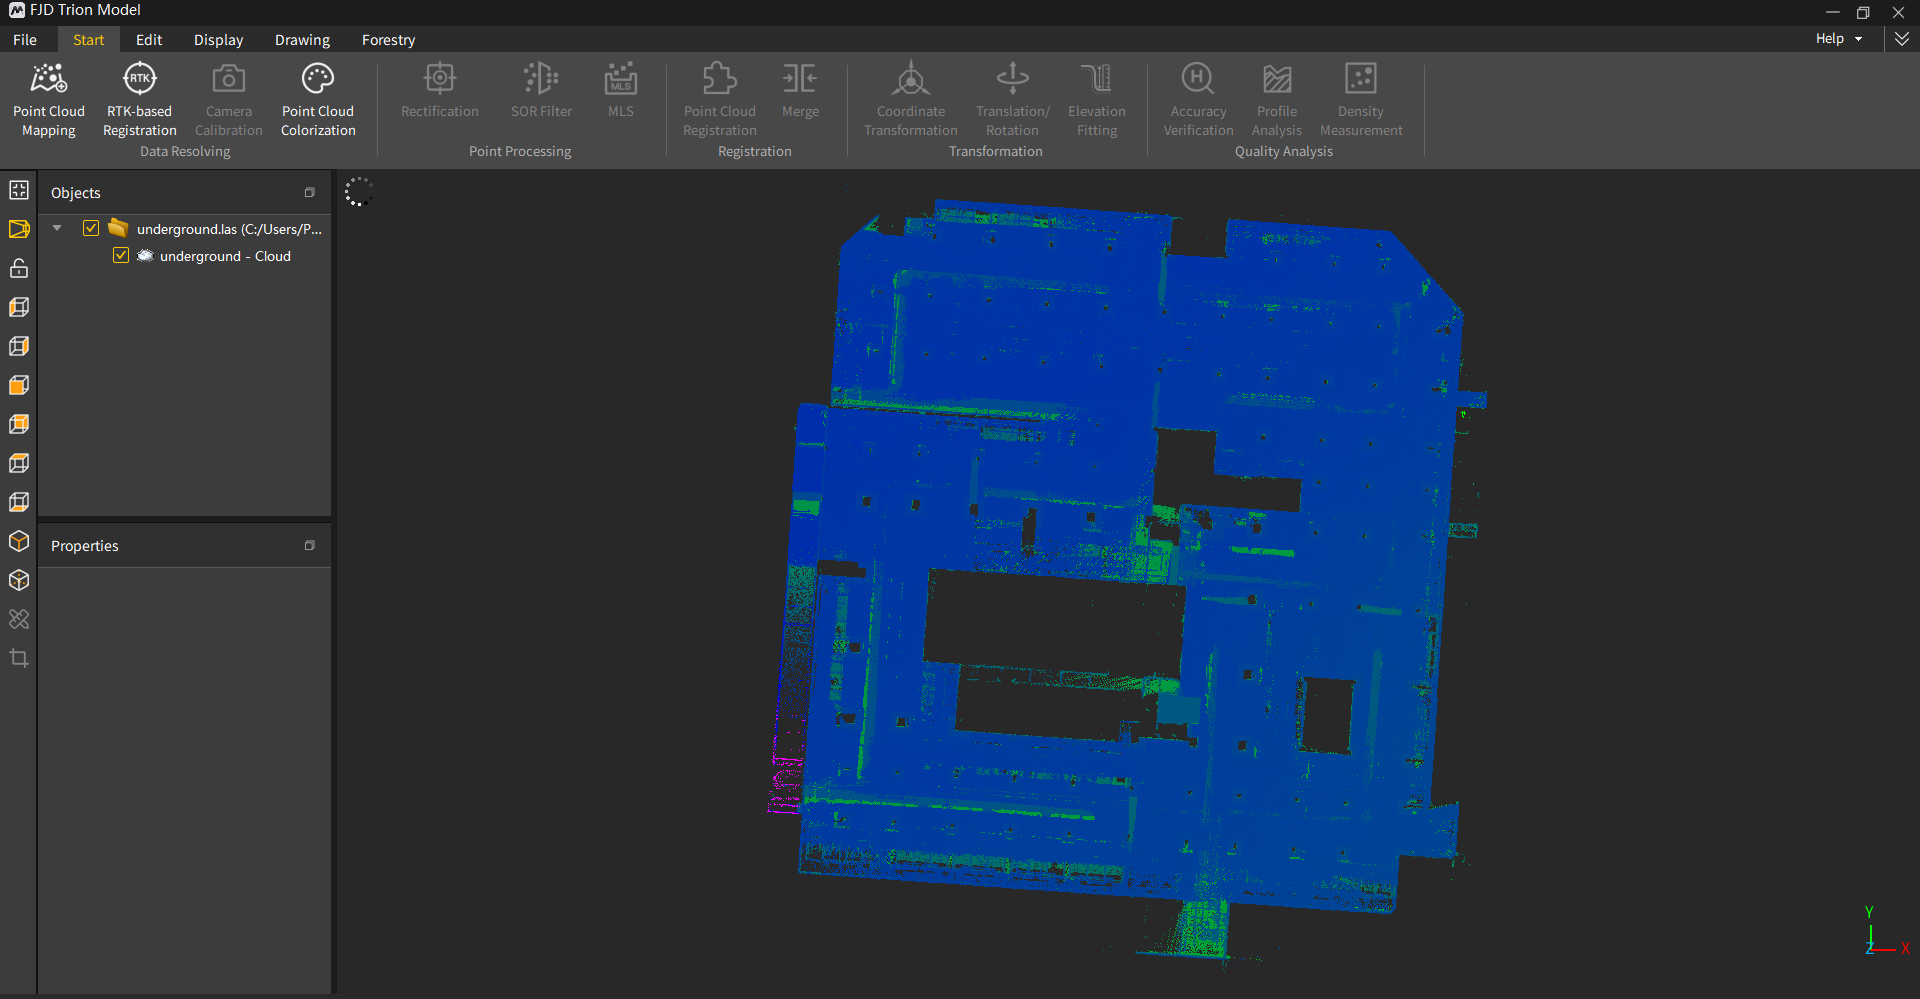Click the crop tool sidebar icon
This screenshot has height=999, width=1920.
click(19, 658)
